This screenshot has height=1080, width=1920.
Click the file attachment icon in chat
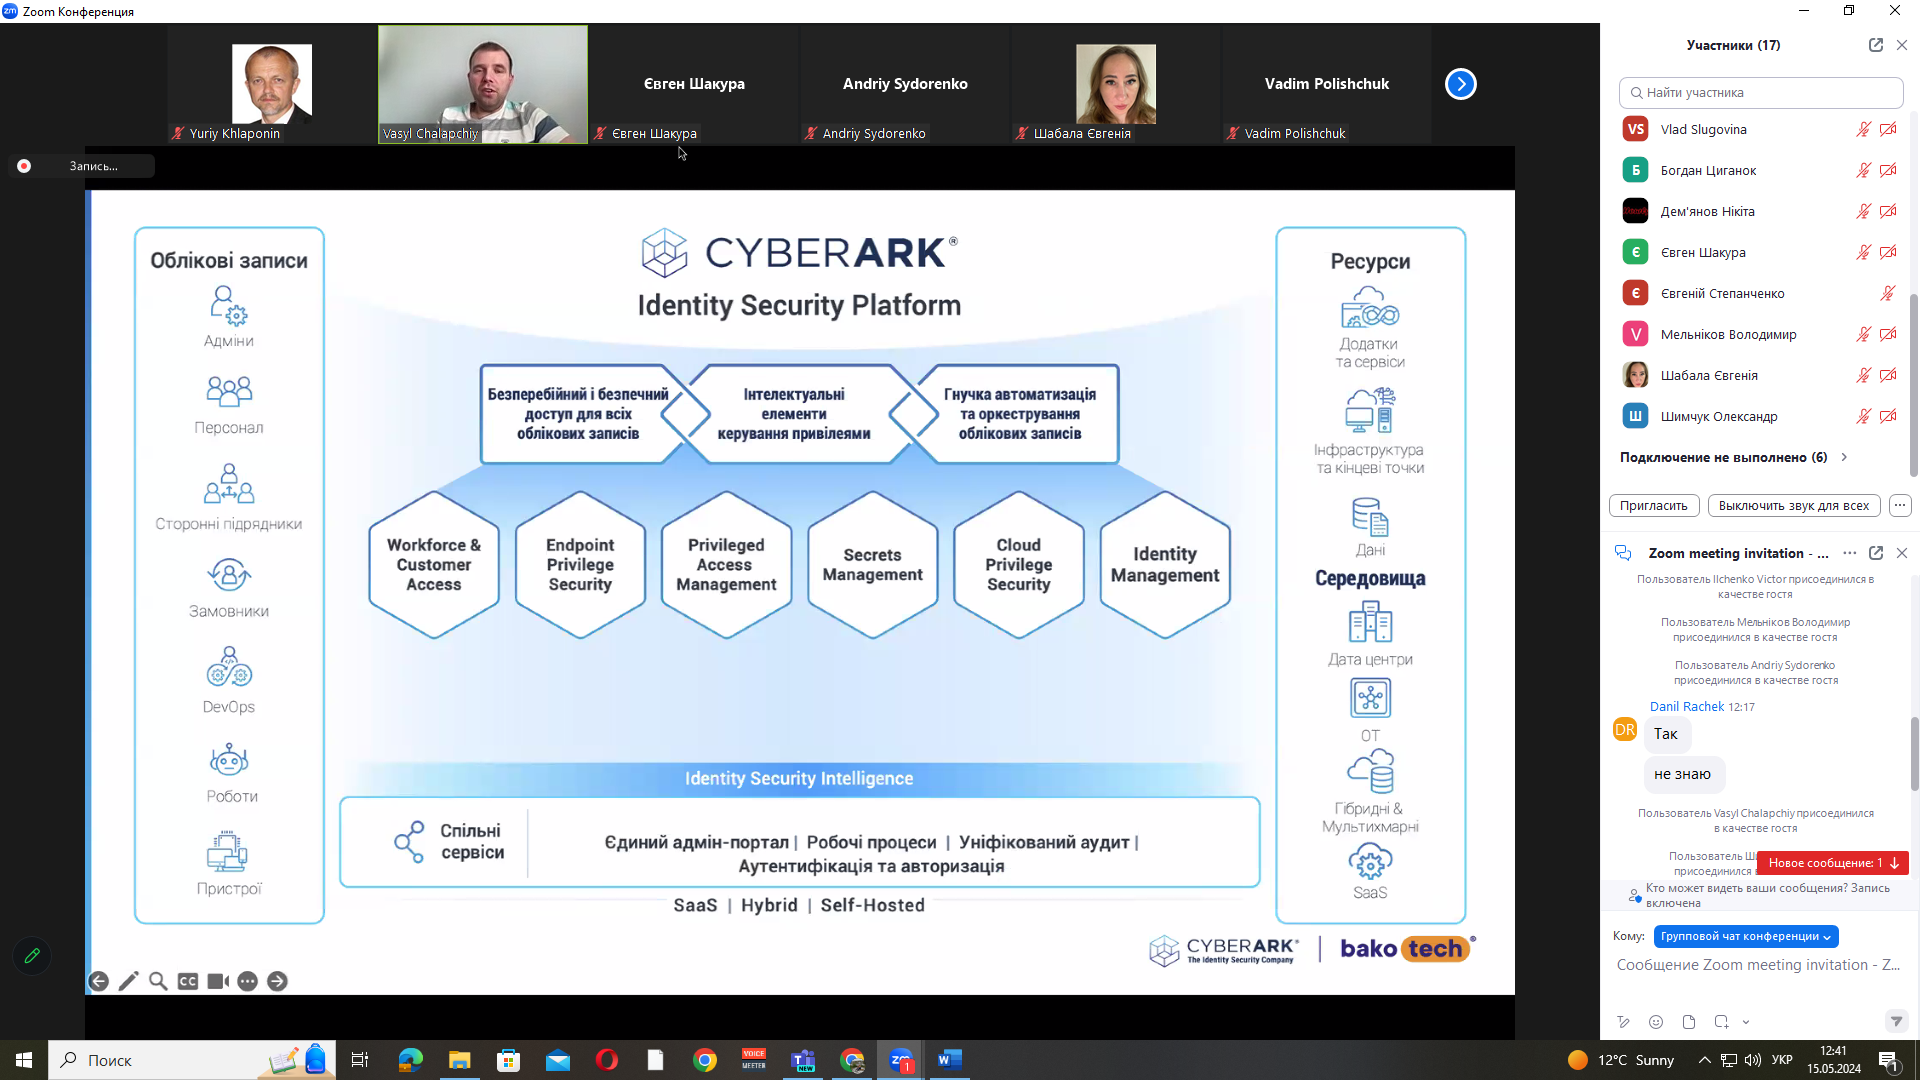point(1689,1022)
